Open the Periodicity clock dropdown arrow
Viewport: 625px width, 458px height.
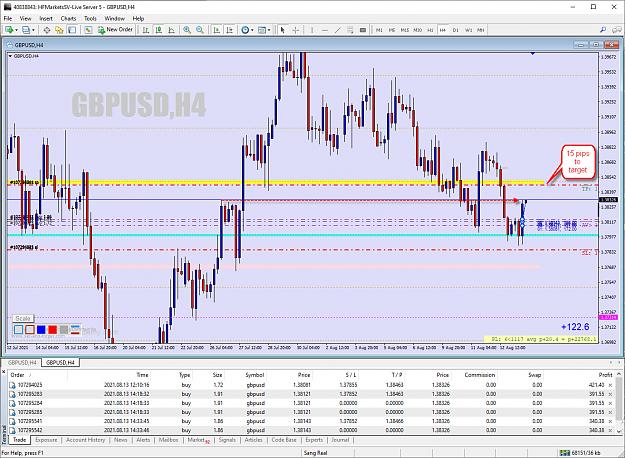pyautogui.click(x=252, y=30)
